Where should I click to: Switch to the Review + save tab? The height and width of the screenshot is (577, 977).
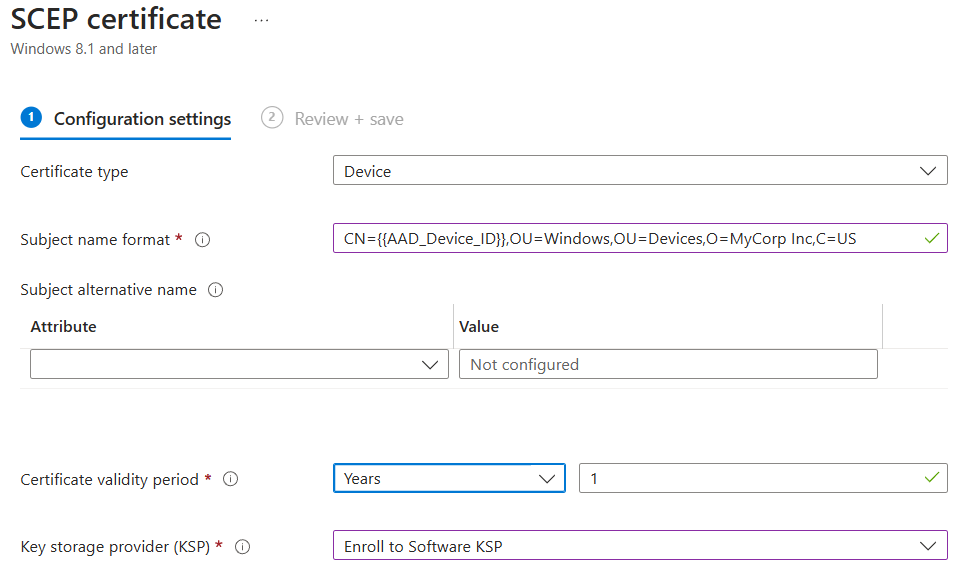(x=332, y=118)
